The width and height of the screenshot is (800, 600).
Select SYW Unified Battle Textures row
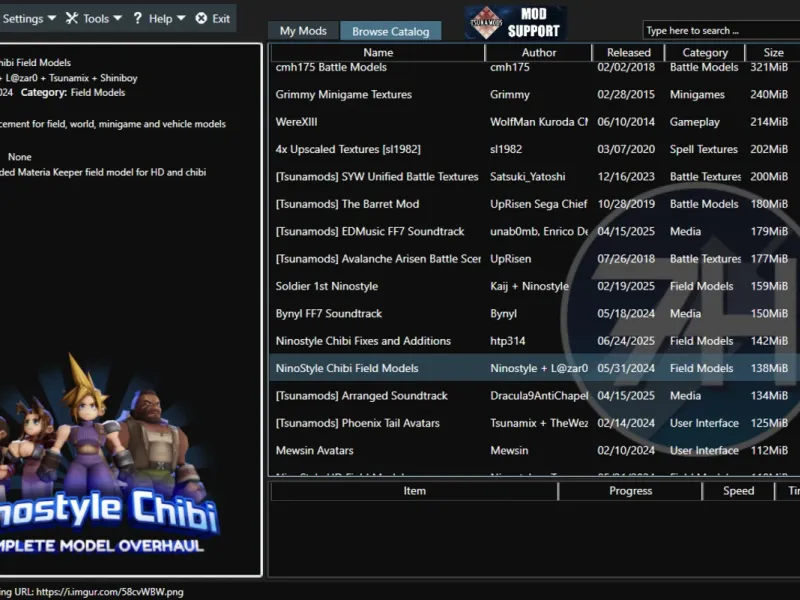pos(534,177)
